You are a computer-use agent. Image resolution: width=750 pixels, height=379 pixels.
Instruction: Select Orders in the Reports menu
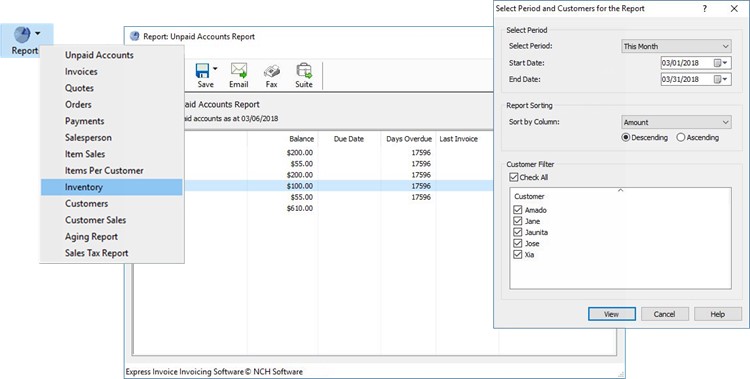coord(111,105)
